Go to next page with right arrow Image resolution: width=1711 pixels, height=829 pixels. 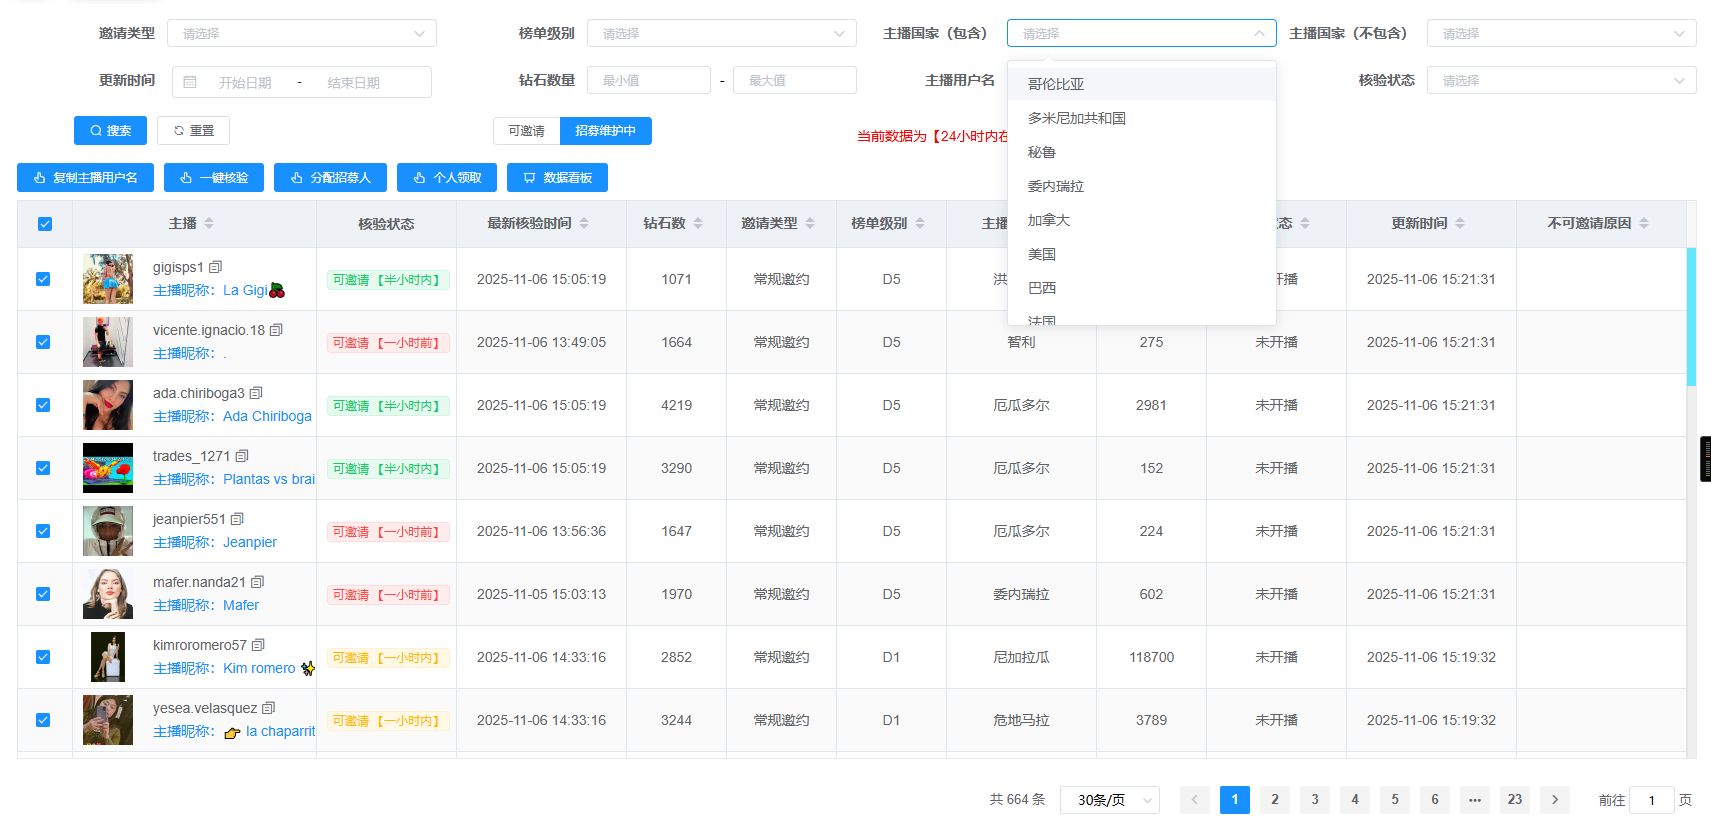coord(1554,799)
